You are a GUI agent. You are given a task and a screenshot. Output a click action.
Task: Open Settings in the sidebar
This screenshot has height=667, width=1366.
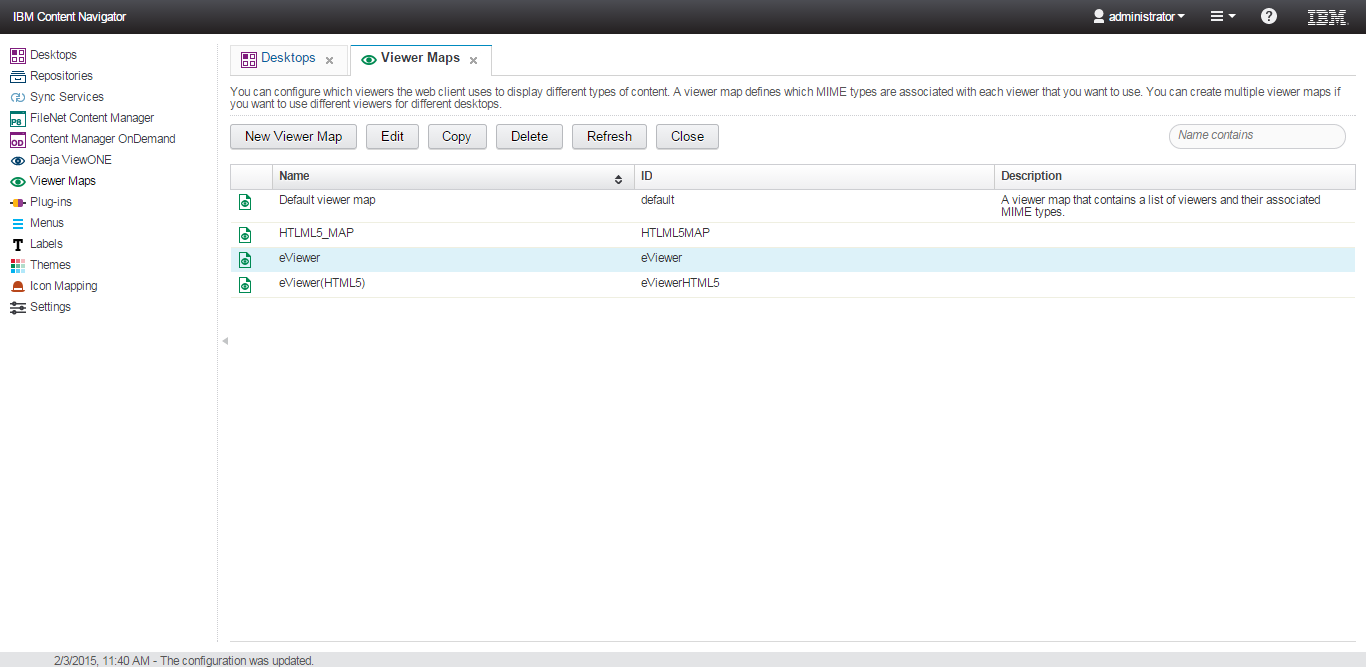[50, 307]
